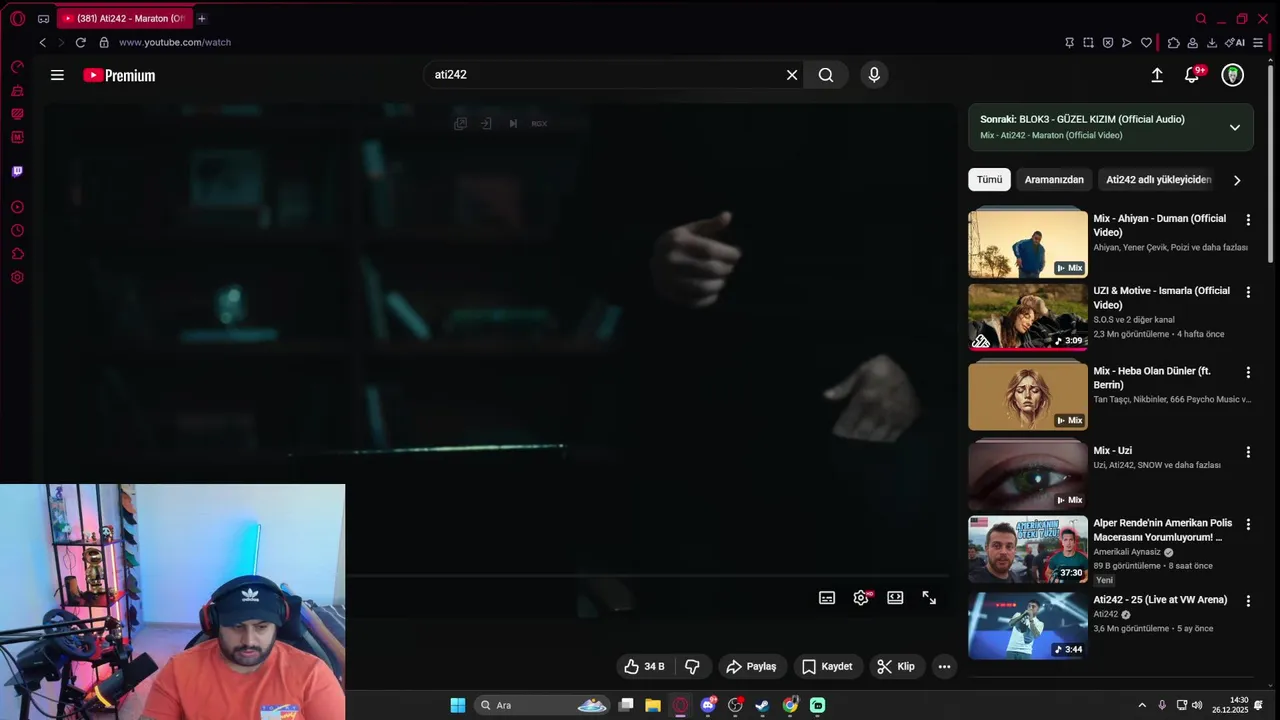Open options for Mix - Heba Olan Dünler
Viewport: 1280px width, 720px height.
tap(1248, 372)
